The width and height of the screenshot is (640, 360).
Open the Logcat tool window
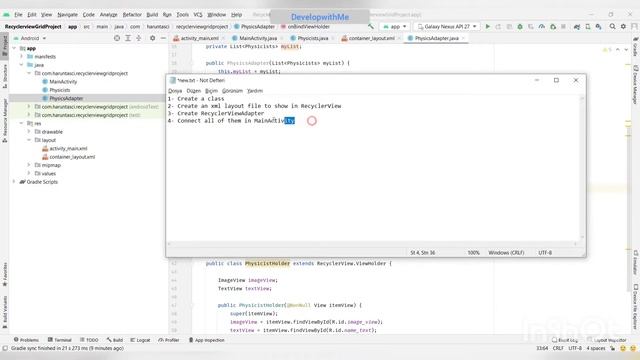coord(140,340)
